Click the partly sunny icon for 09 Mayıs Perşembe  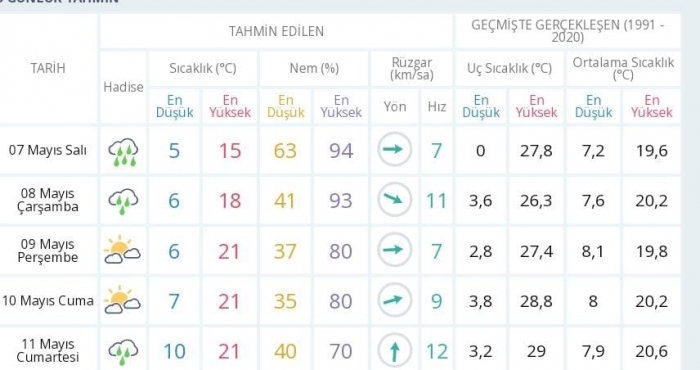pos(122,250)
